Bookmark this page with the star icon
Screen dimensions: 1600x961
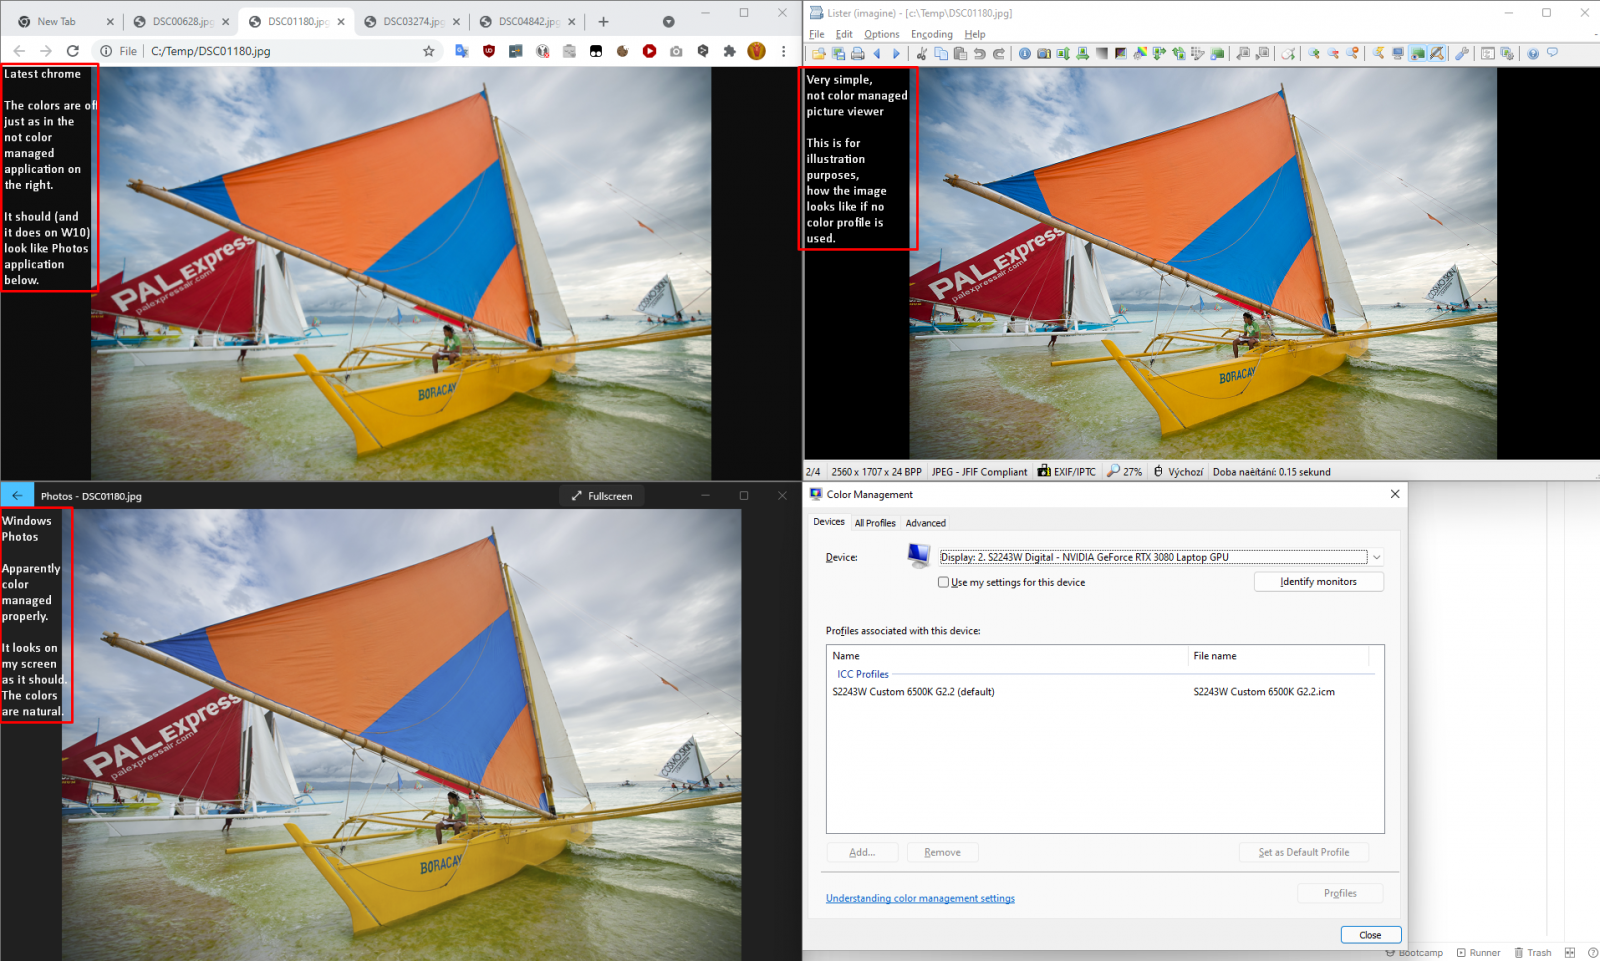click(x=429, y=51)
